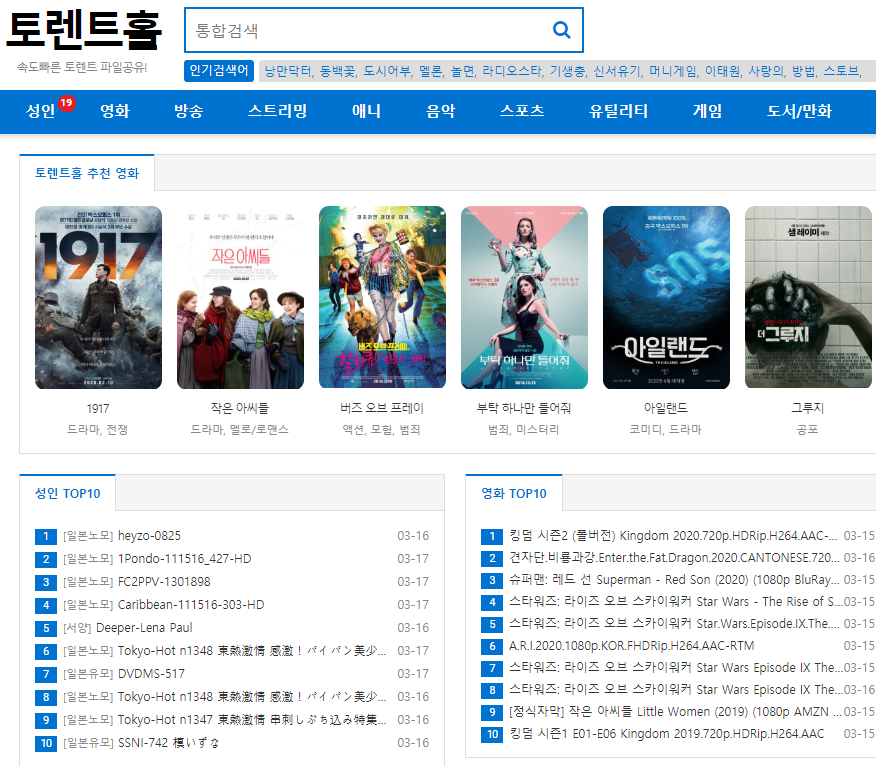Click the 그루지 movie poster

(808, 297)
